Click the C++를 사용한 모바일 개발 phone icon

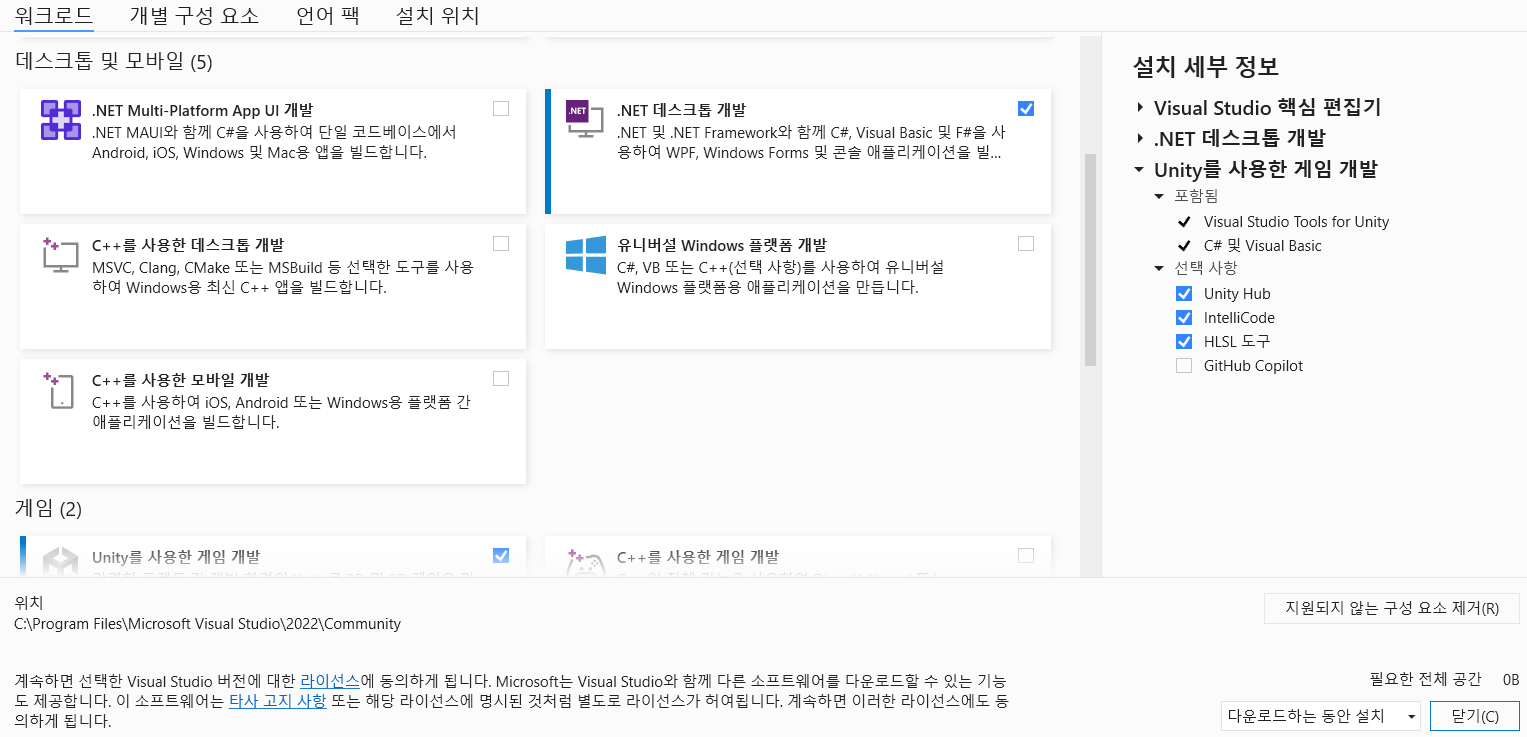[61, 390]
